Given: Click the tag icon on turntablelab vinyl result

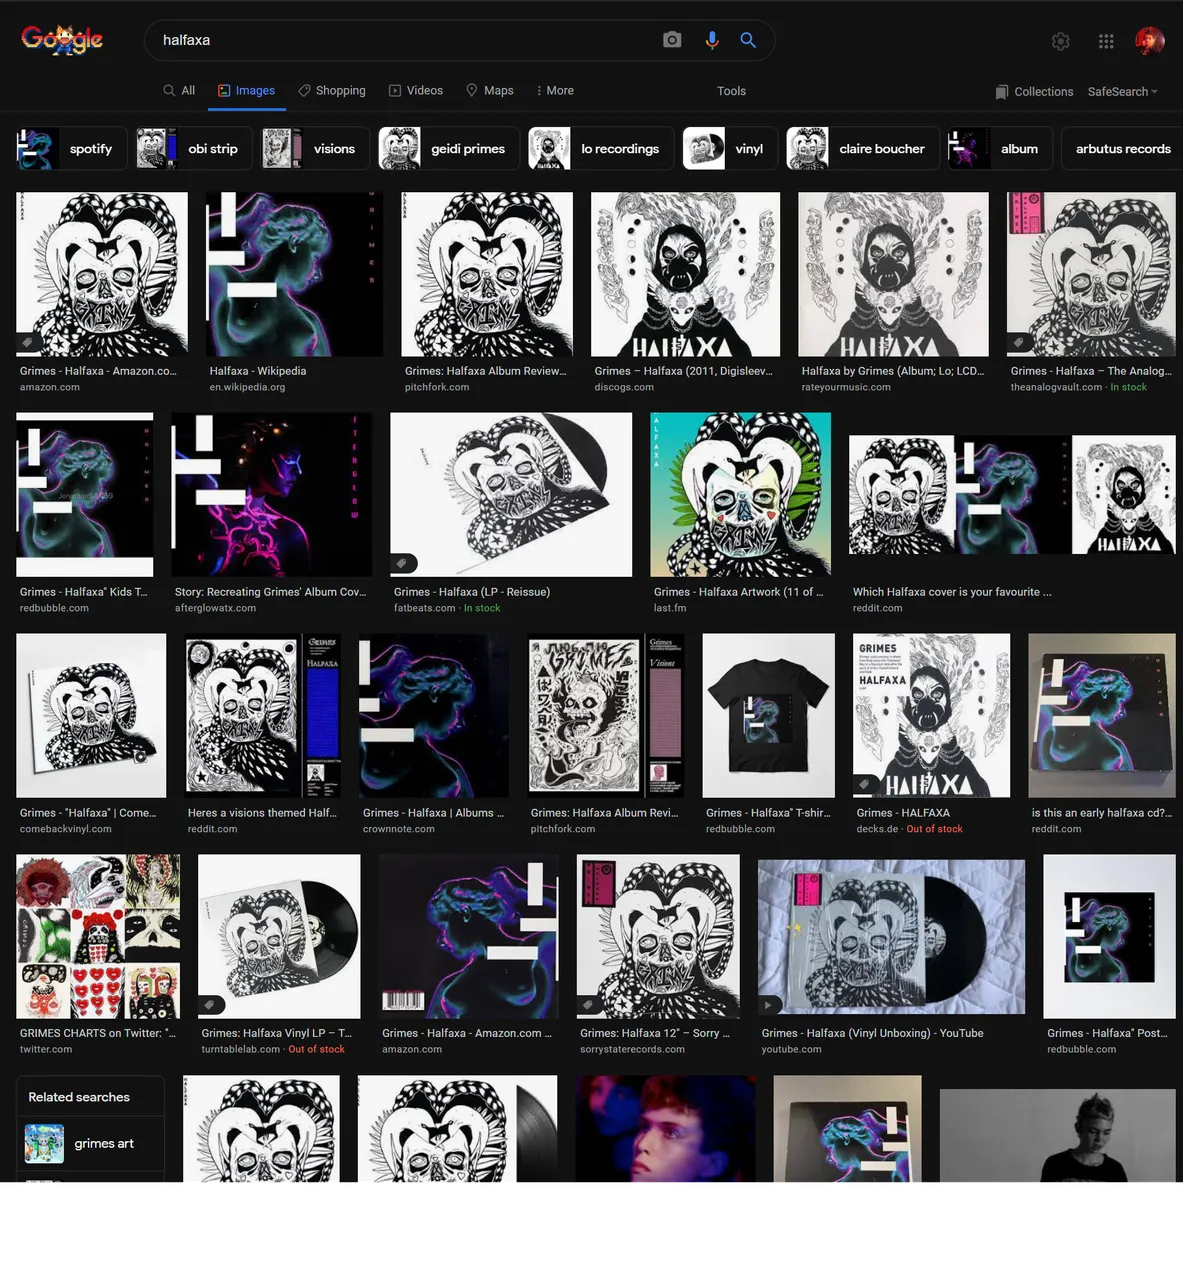Looking at the screenshot, I should point(210,1005).
